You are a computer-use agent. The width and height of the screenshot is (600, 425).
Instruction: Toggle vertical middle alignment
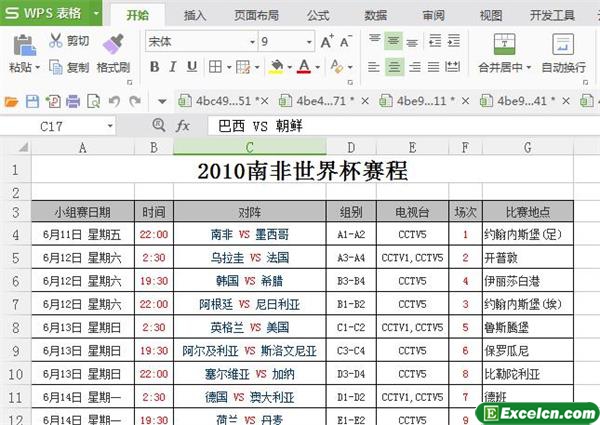[393, 41]
